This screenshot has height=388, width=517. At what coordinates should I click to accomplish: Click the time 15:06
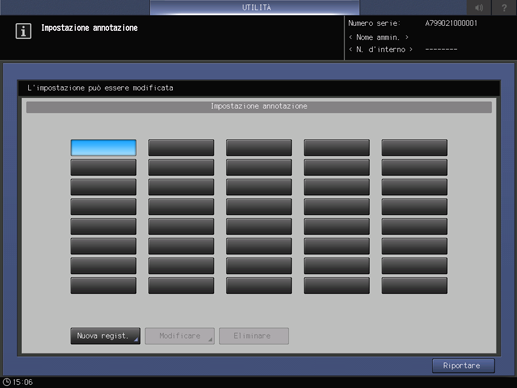[x=23, y=382]
